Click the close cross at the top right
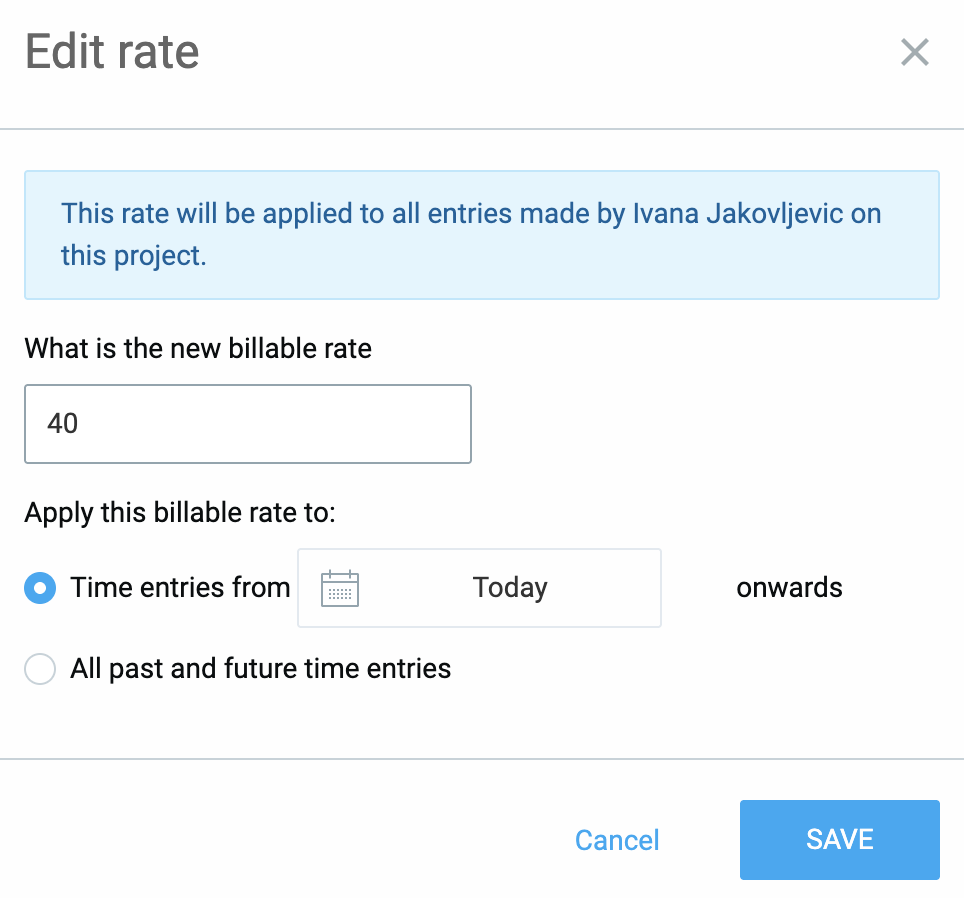964x898 pixels. pyautogui.click(x=914, y=52)
